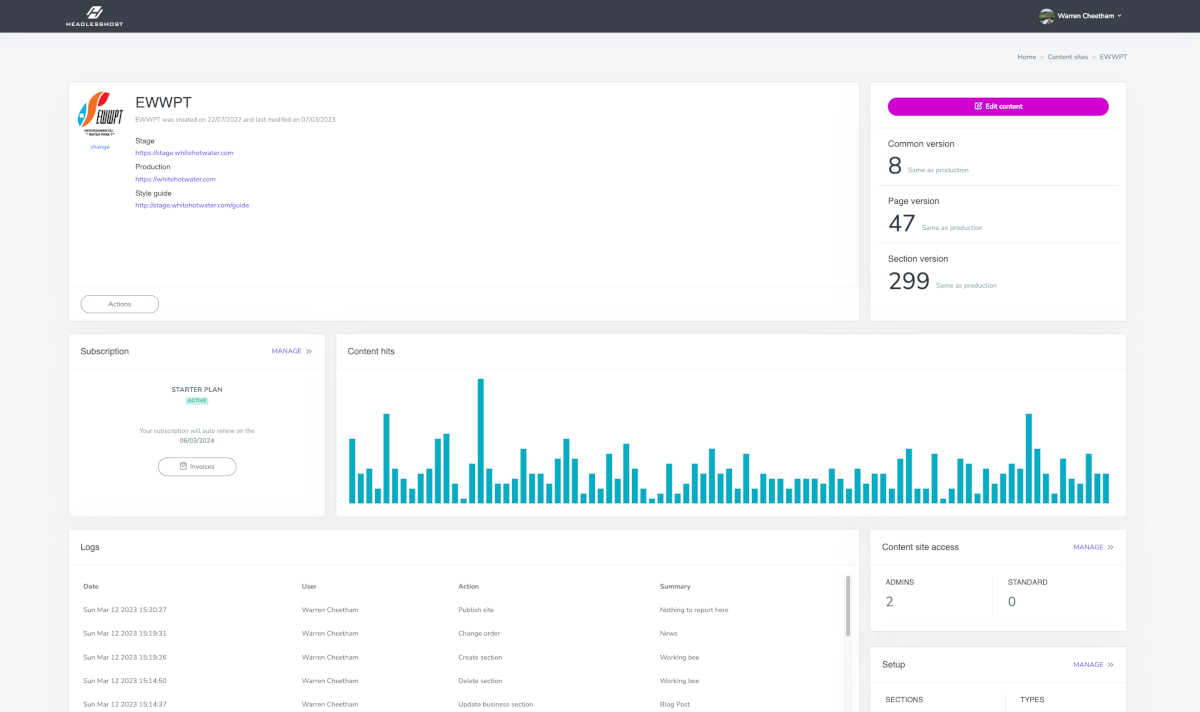Click the HeadlessHost logo in the top bar
This screenshot has height=712, width=1200.
pyautogui.click(x=94, y=16)
